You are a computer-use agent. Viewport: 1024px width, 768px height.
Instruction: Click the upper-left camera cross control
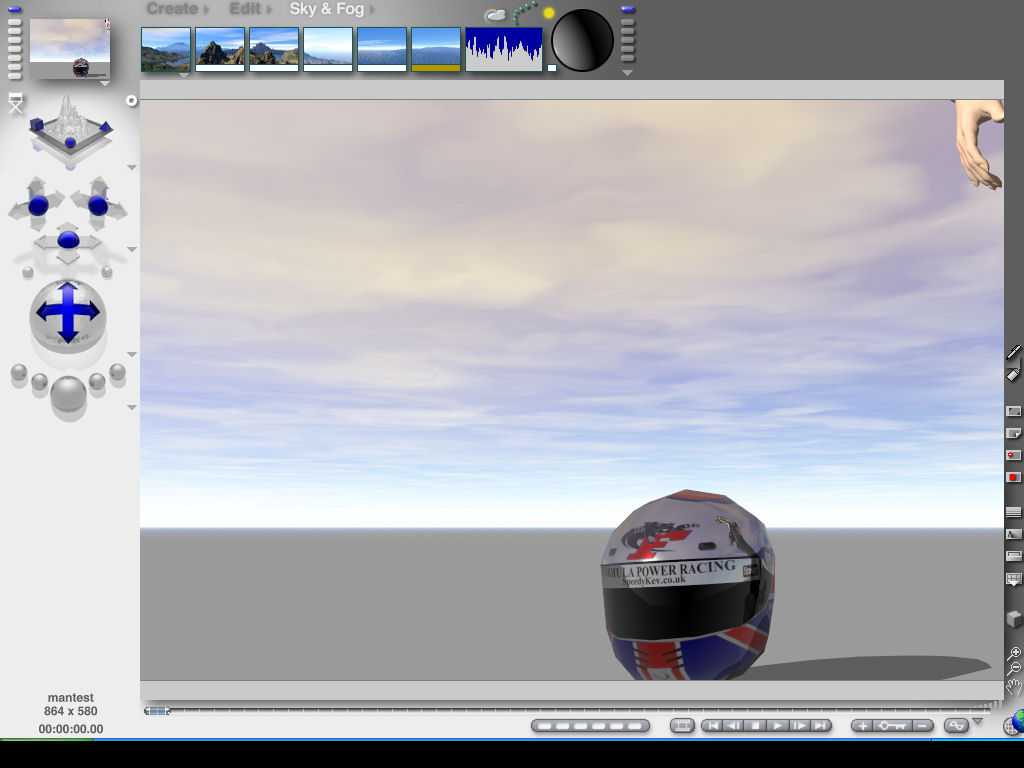point(38,204)
